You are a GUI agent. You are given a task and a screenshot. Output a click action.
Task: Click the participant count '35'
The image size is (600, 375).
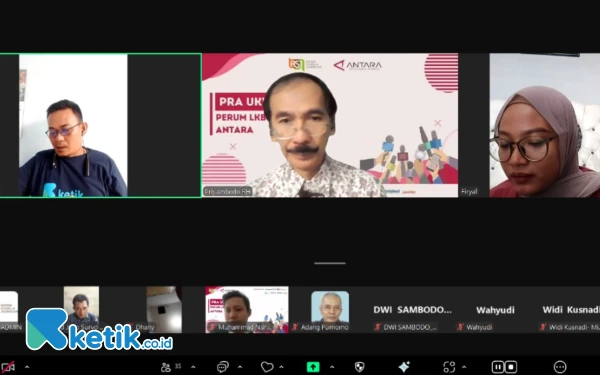[x=178, y=366]
